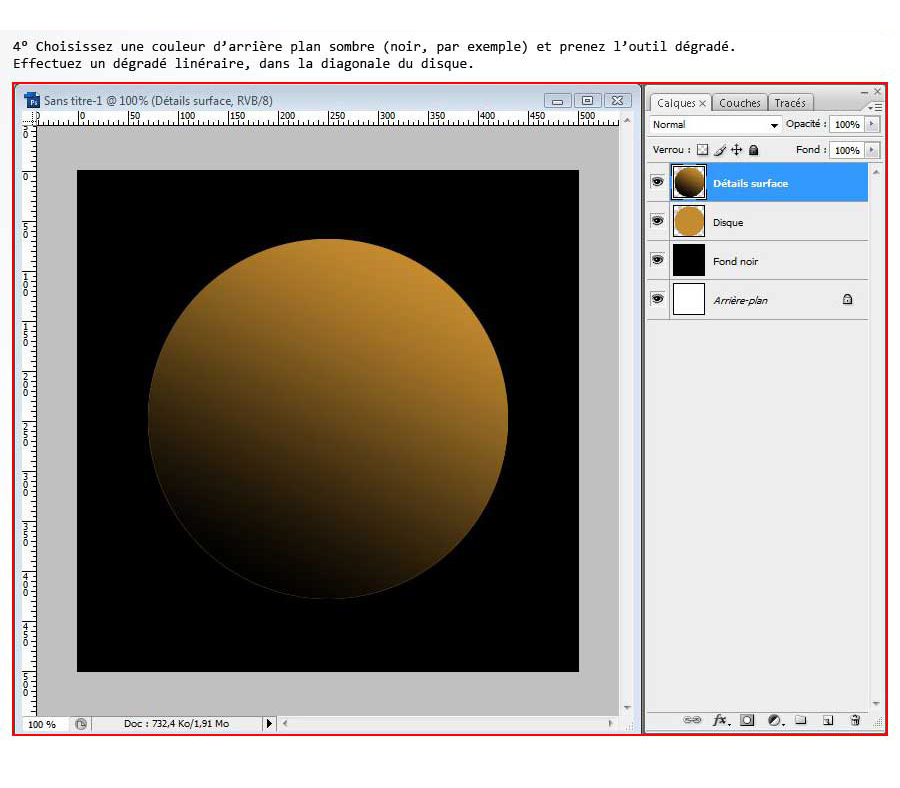Lock transparent pixels icon
Image resolution: width=900 pixels, height=788 pixels.
tap(702, 150)
